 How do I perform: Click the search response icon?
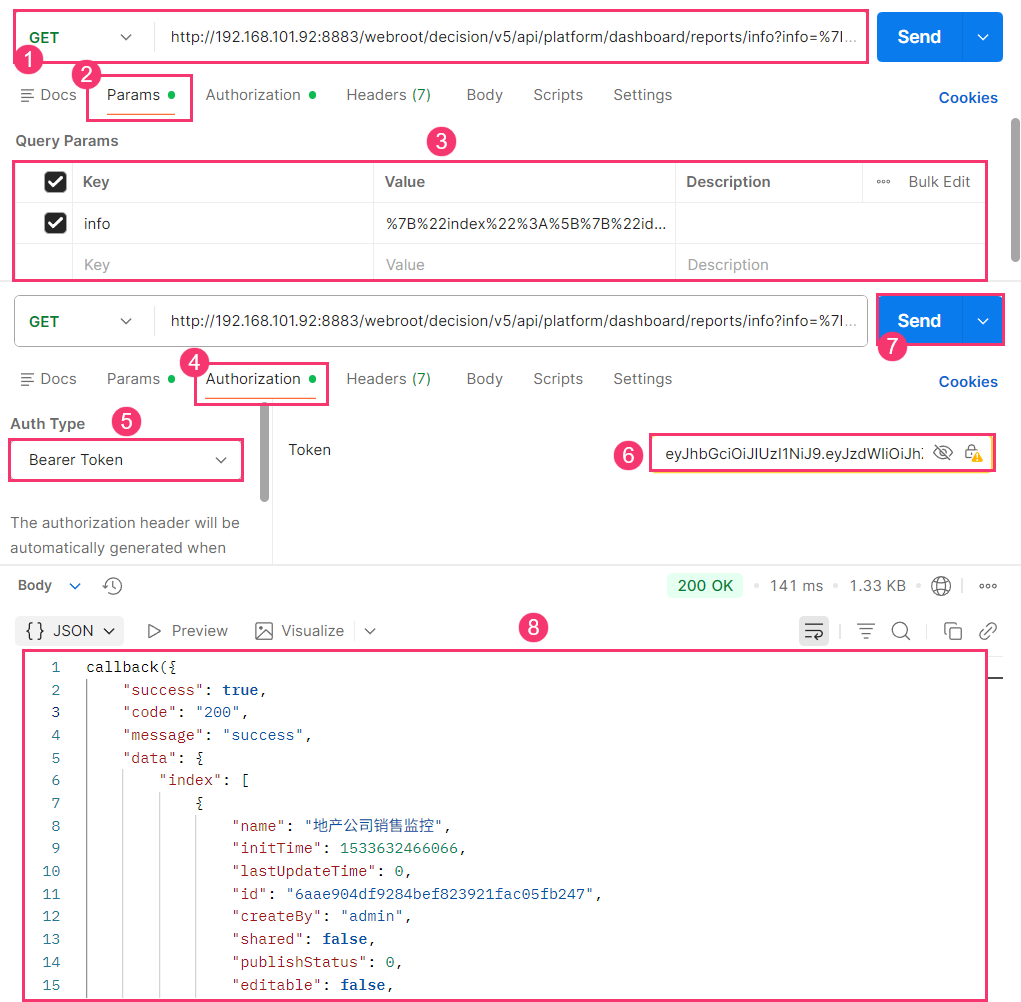click(901, 631)
